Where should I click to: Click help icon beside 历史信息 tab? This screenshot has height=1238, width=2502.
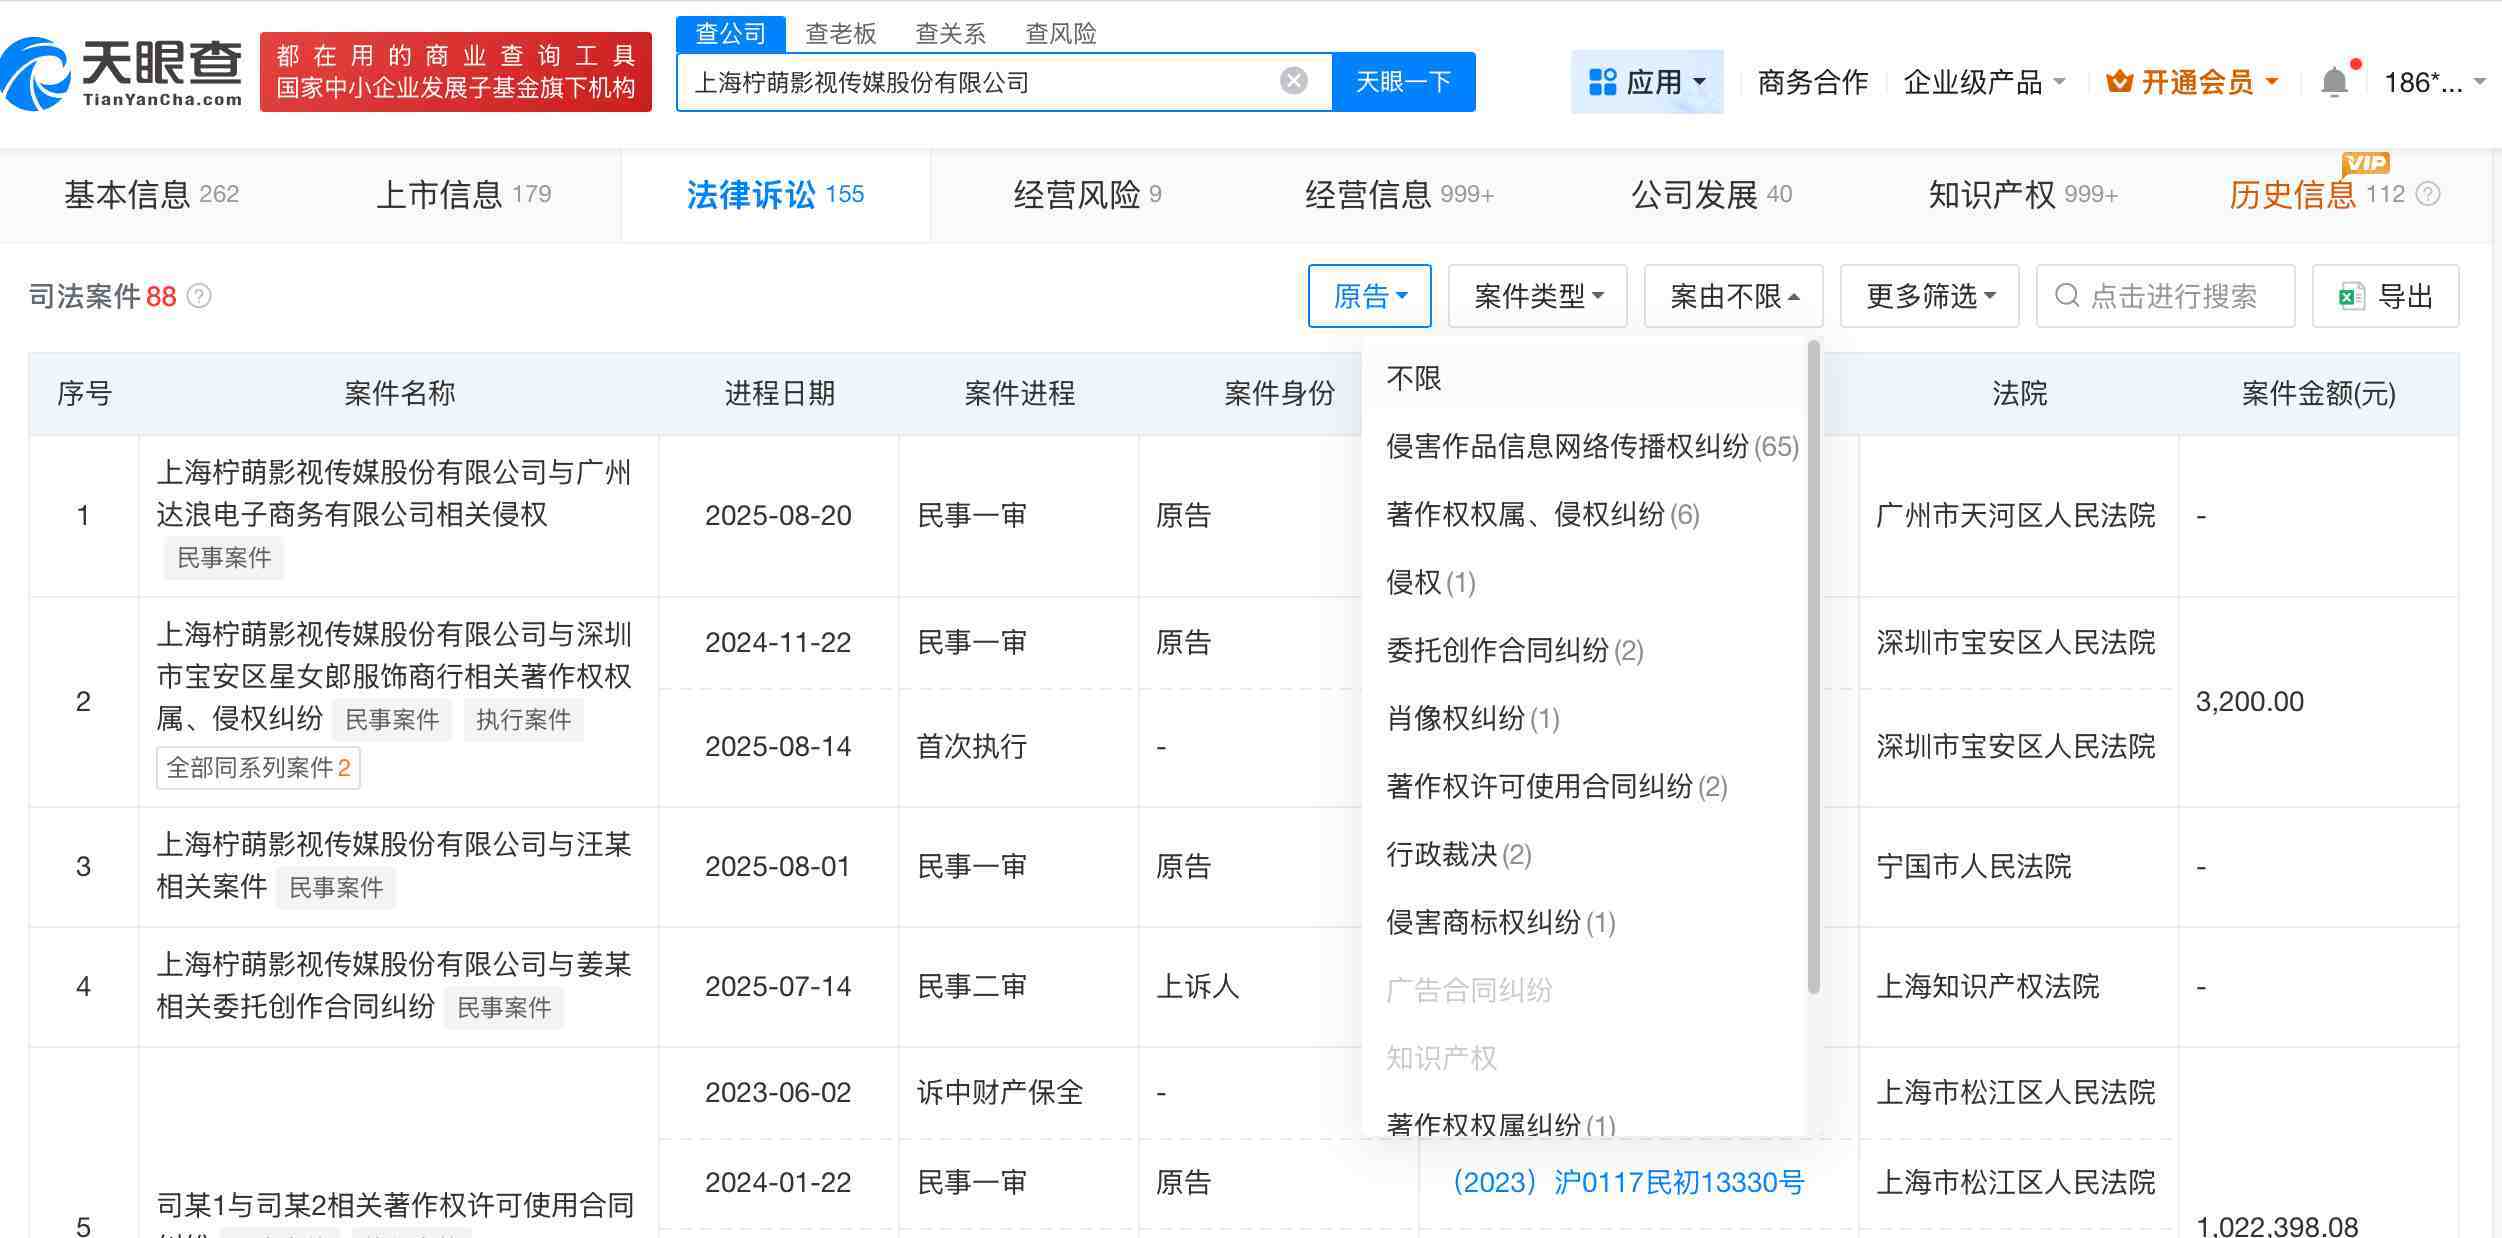point(2428,194)
